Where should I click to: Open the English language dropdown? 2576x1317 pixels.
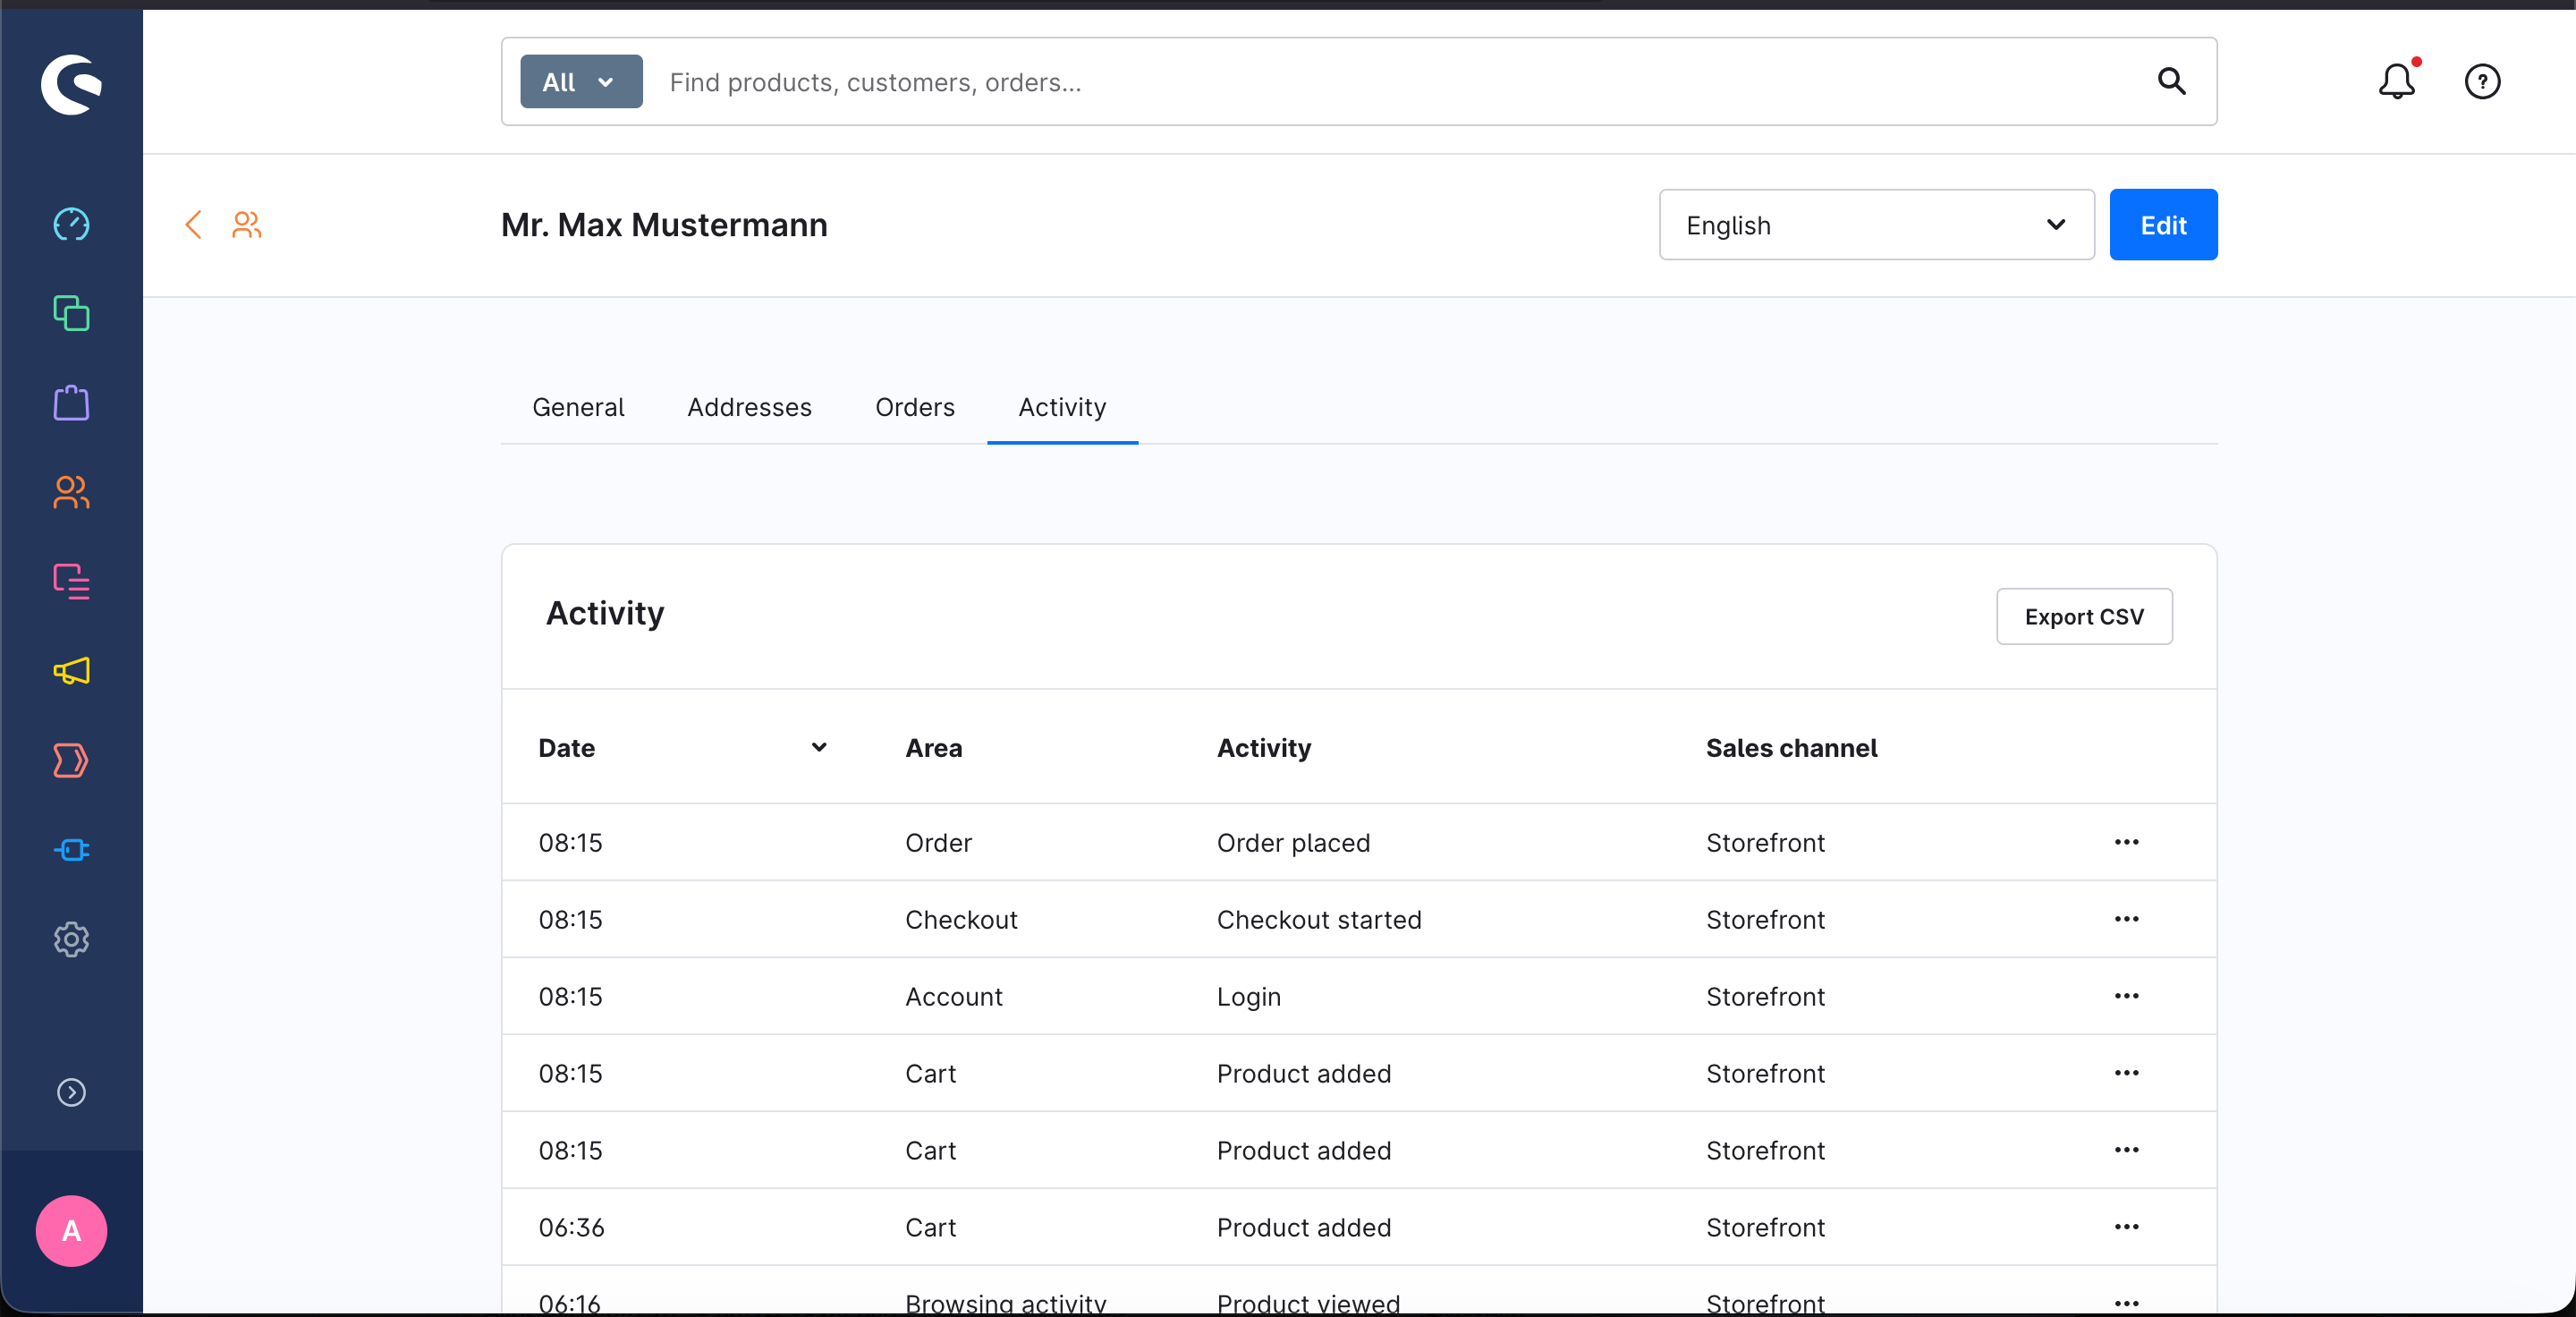coord(1876,225)
